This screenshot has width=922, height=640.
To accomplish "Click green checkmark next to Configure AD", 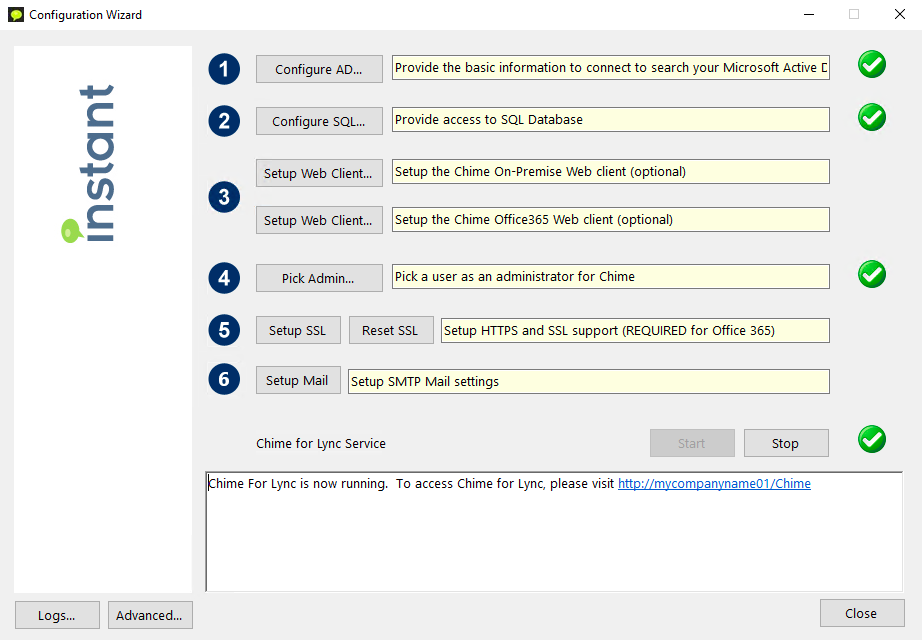I will 872,65.
